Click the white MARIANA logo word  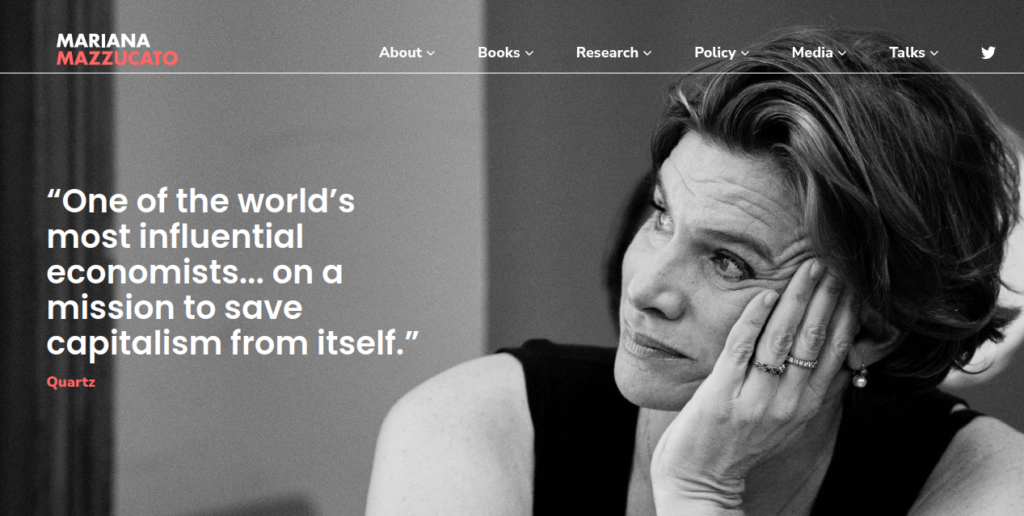click(x=103, y=42)
